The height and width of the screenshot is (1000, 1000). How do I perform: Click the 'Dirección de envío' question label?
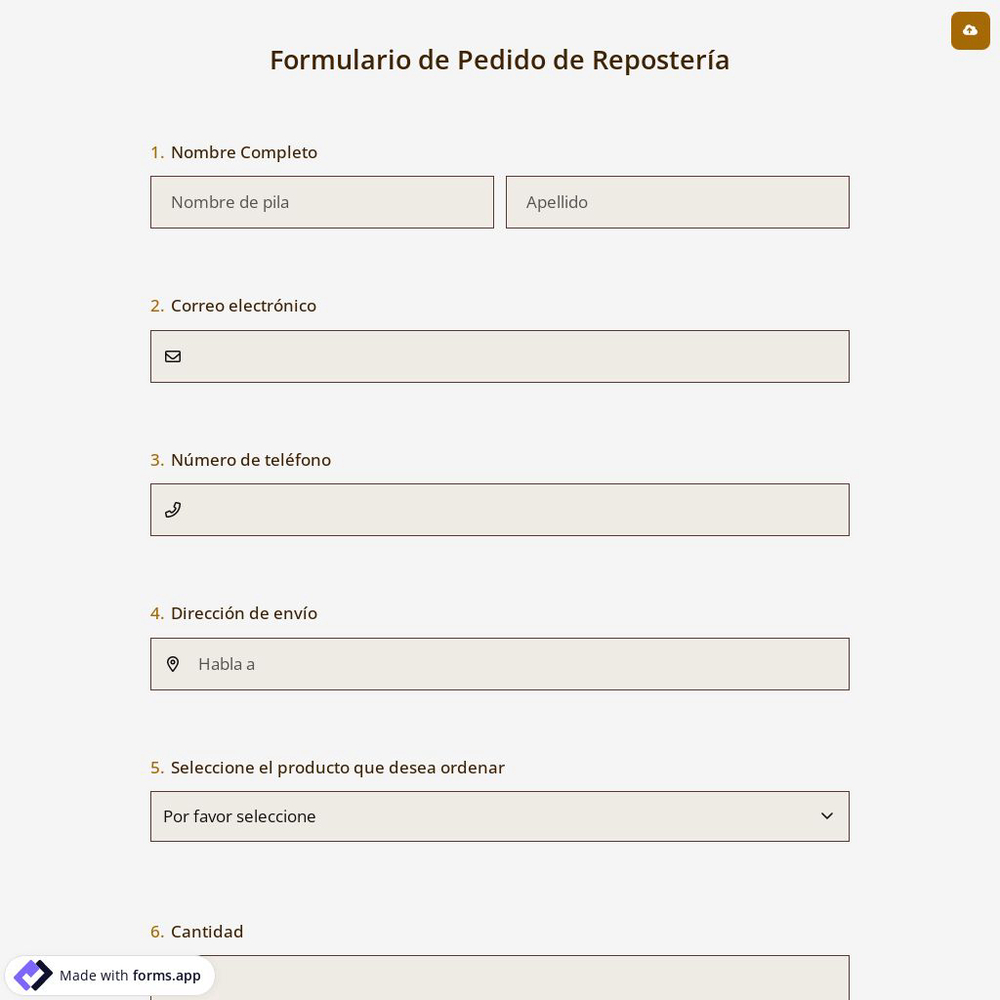pyautogui.click(x=244, y=613)
